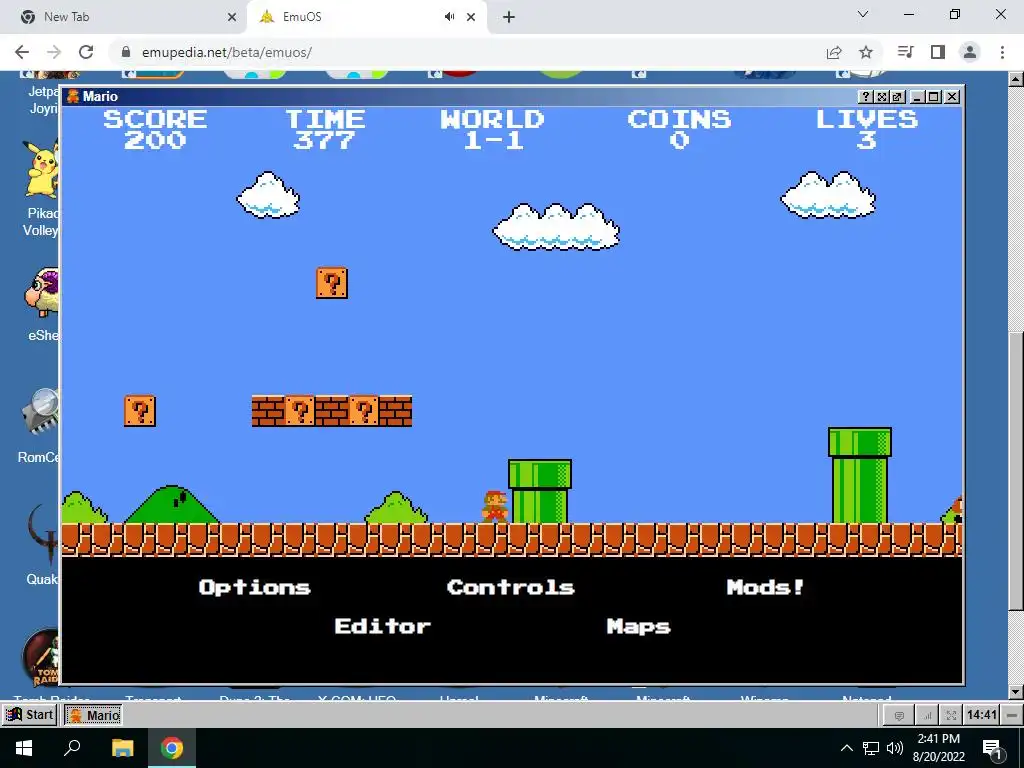Open Windows network tray icon
Image resolution: width=1024 pixels, height=768 pixels.
pos(871,748)
